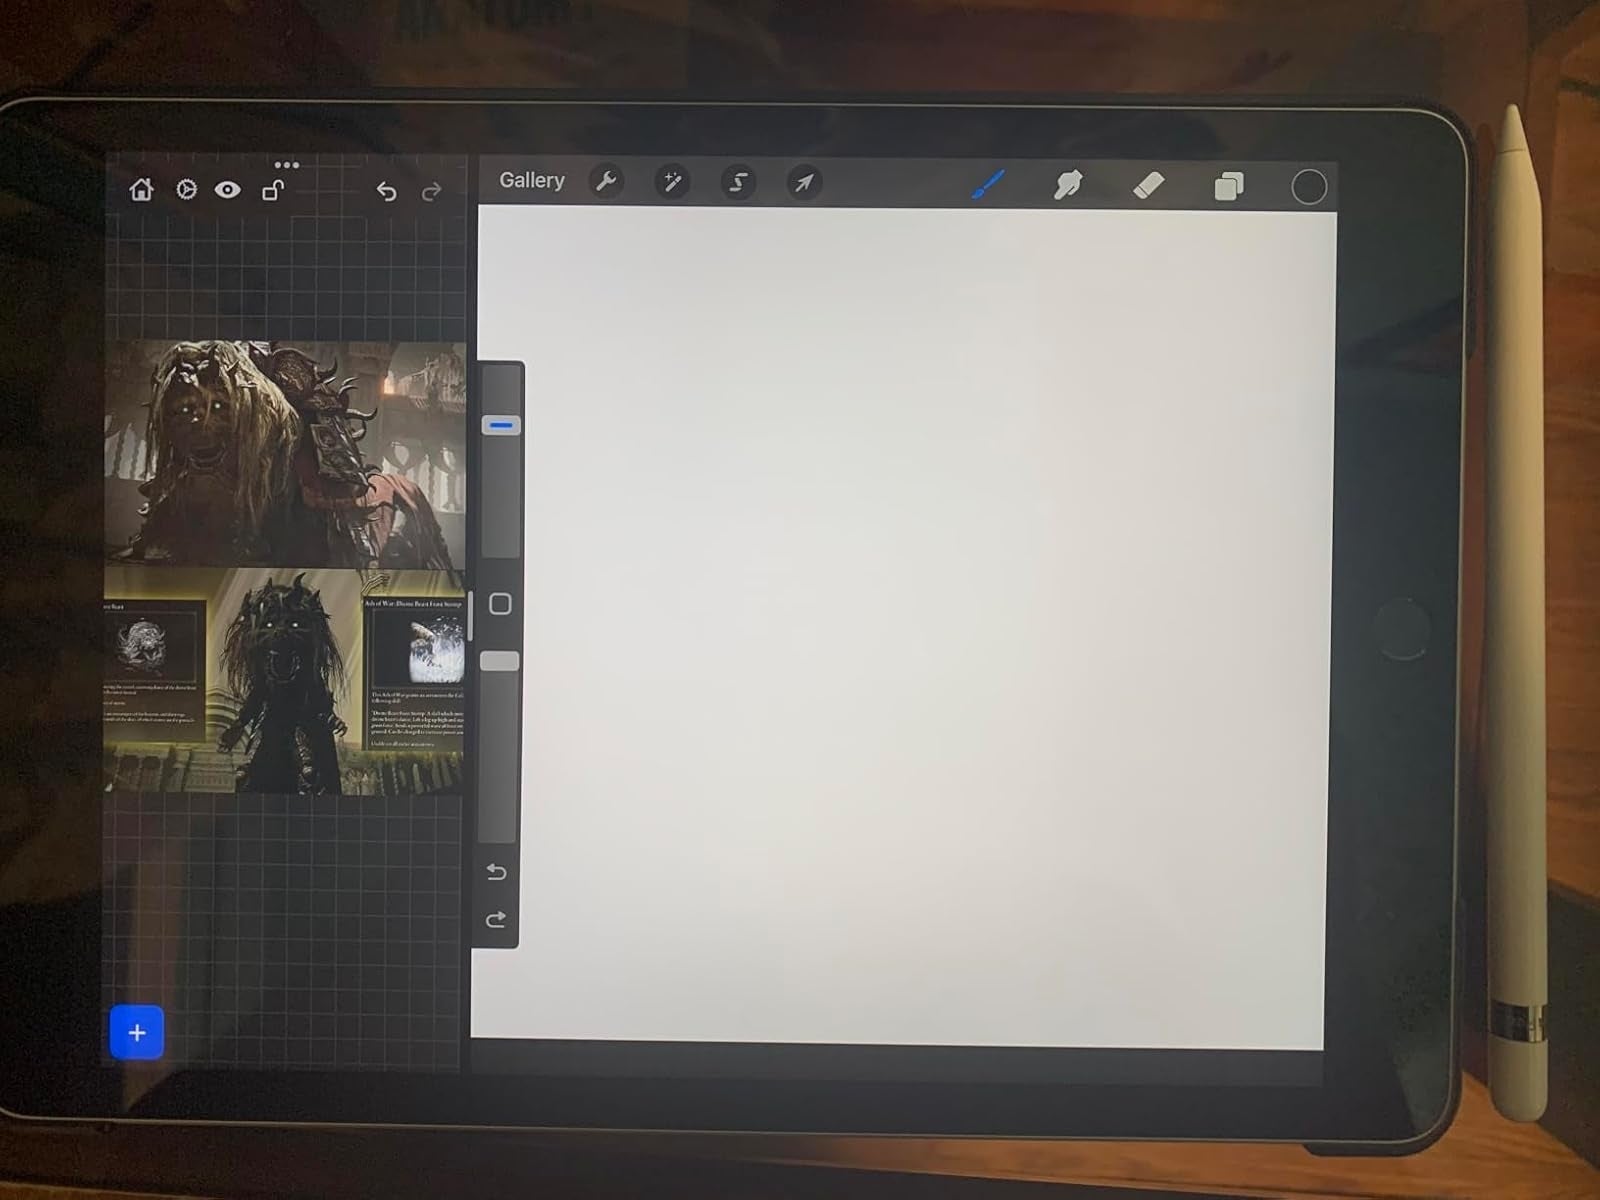Select the Eraser tool
Screen dimensions: 1600x1200
point(1148,185)
